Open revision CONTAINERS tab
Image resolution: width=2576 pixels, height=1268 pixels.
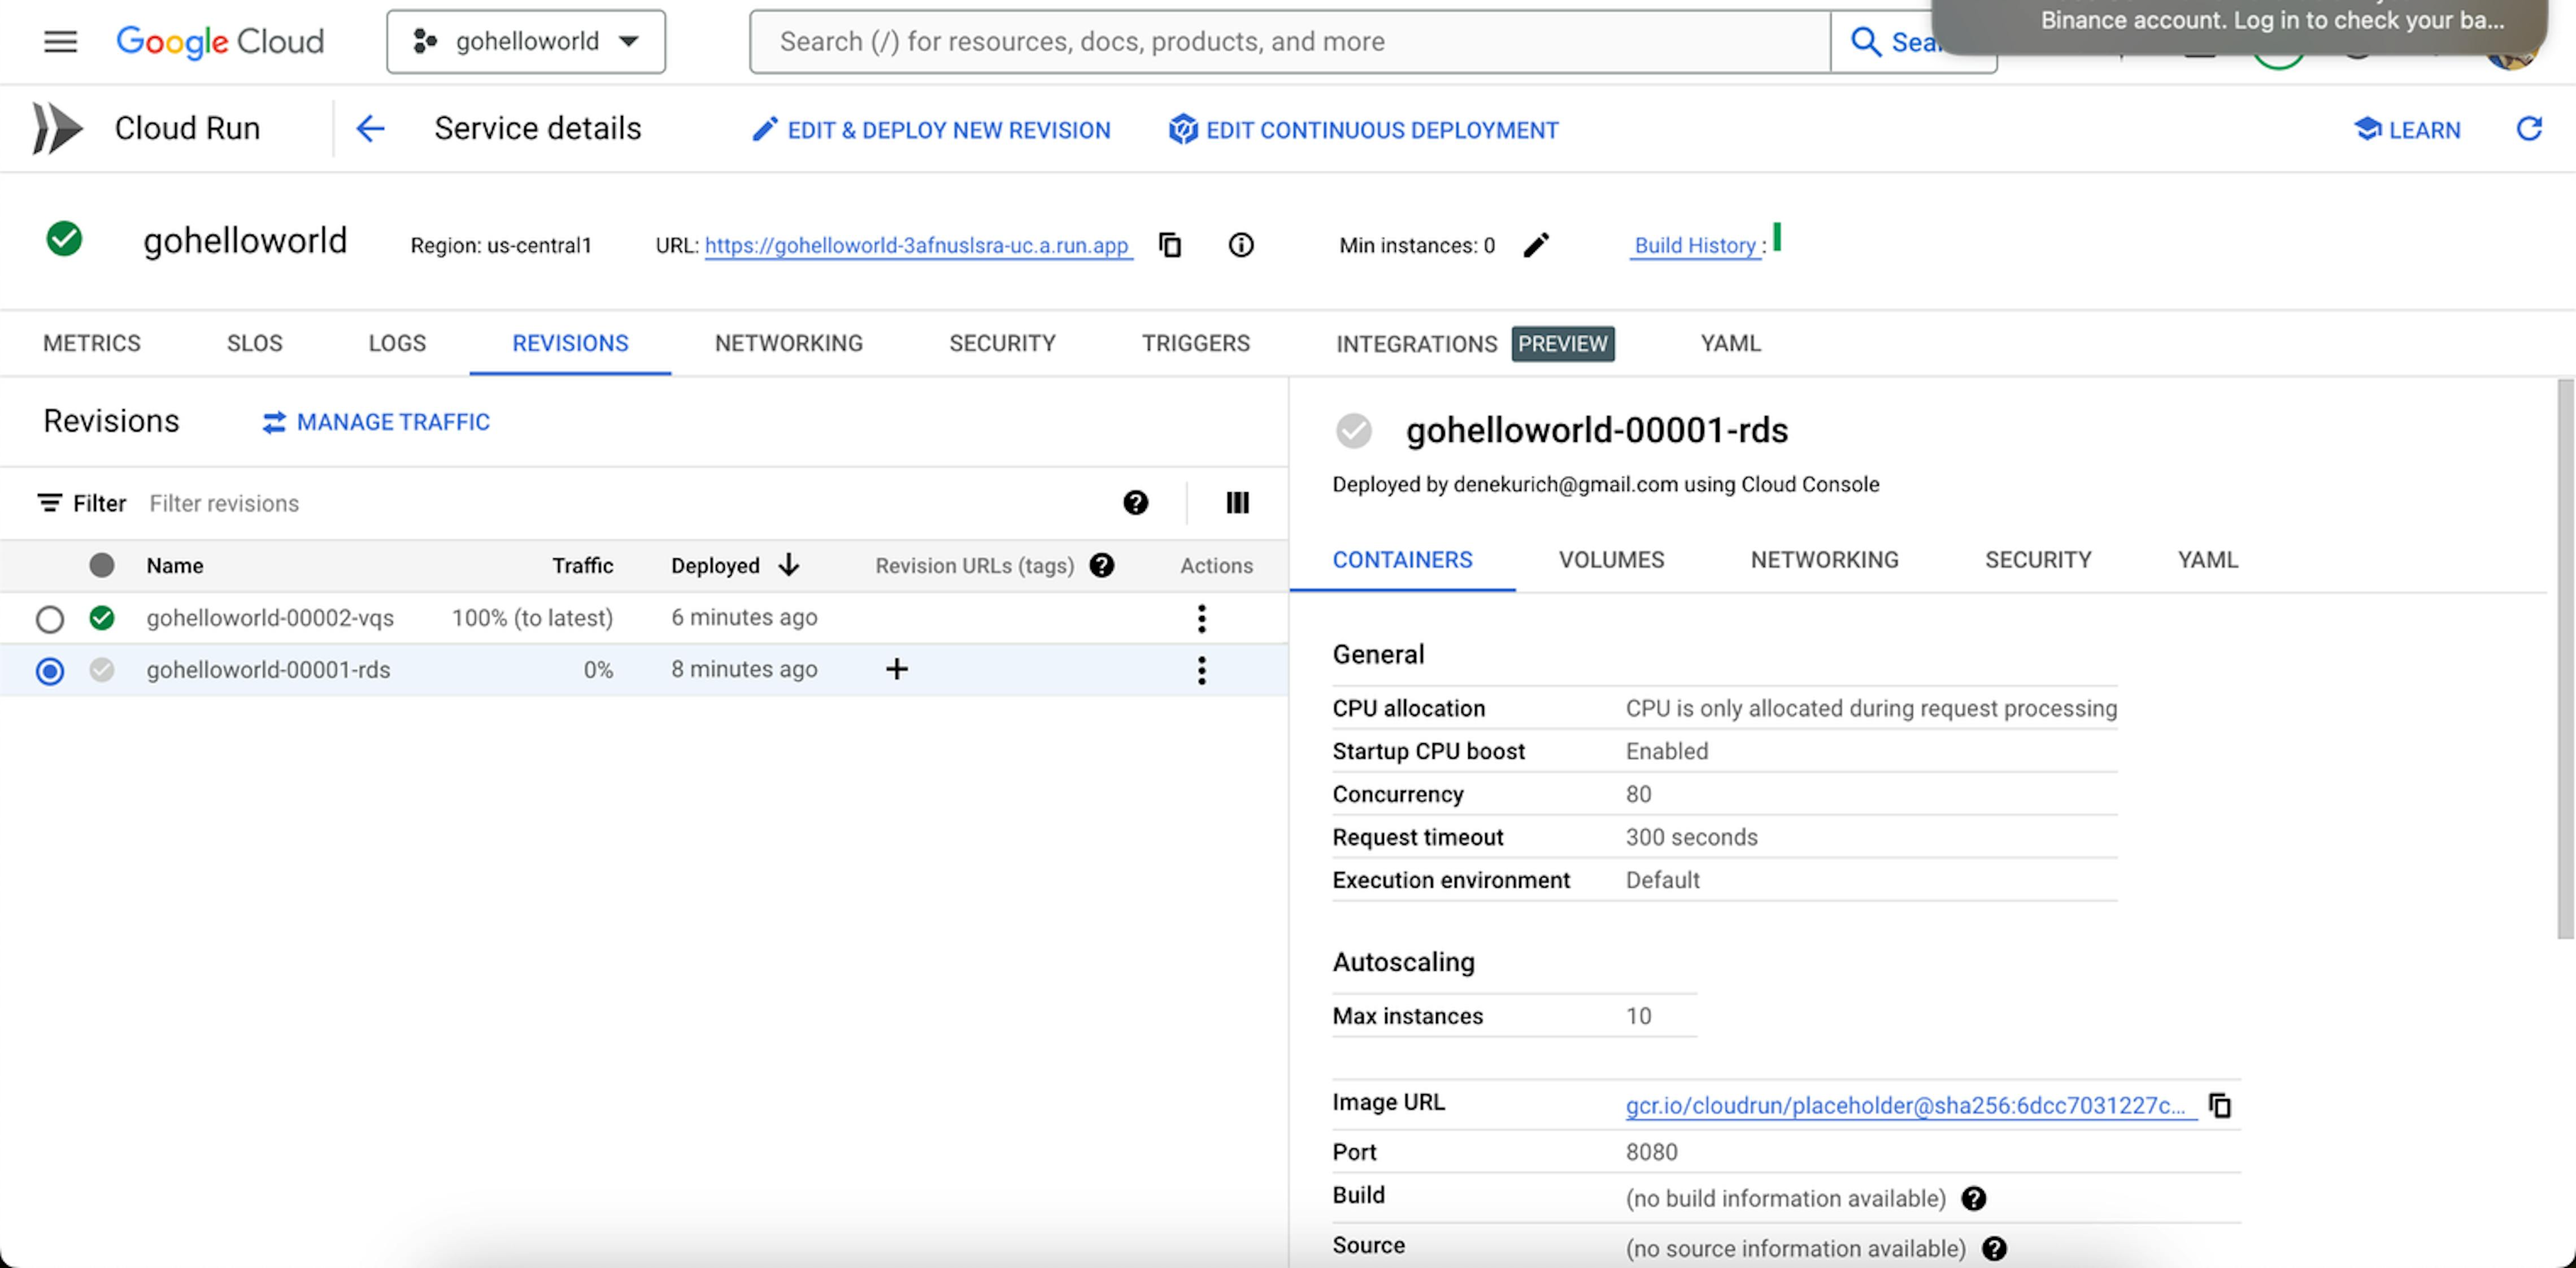(1402, 559)
